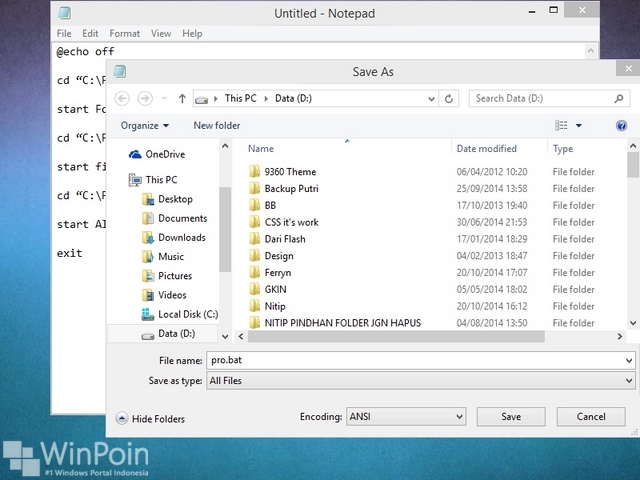
Task: Open the Notepad View menu
Action: tap(161, 33)
